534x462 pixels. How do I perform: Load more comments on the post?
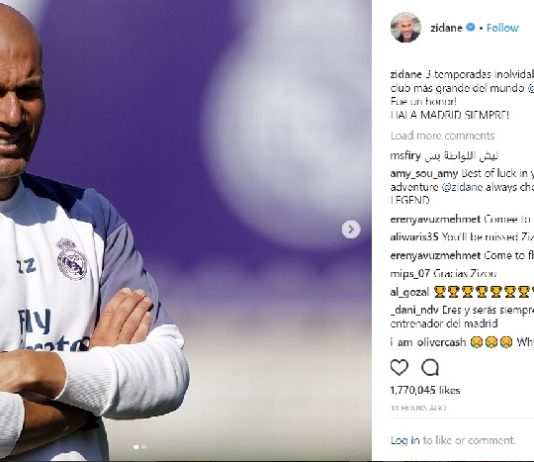click(x=442, y=136)
